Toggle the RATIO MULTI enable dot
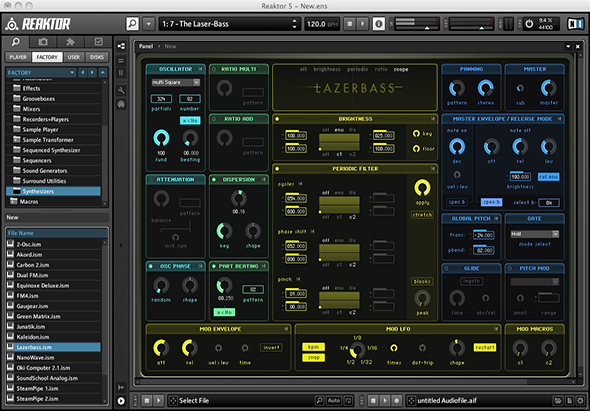This screenshot has height=411, width=590. click(x=214, y=69)
